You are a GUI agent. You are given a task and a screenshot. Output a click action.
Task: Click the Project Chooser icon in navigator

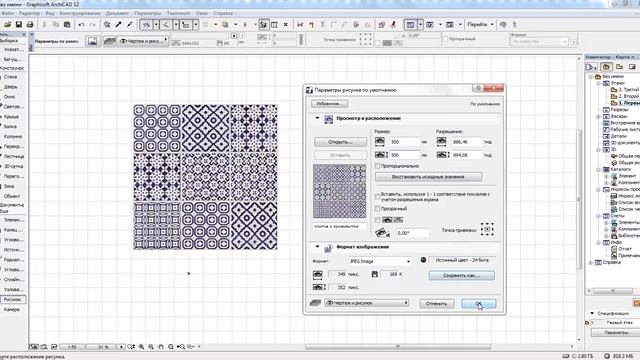click(x=591, y=67)
